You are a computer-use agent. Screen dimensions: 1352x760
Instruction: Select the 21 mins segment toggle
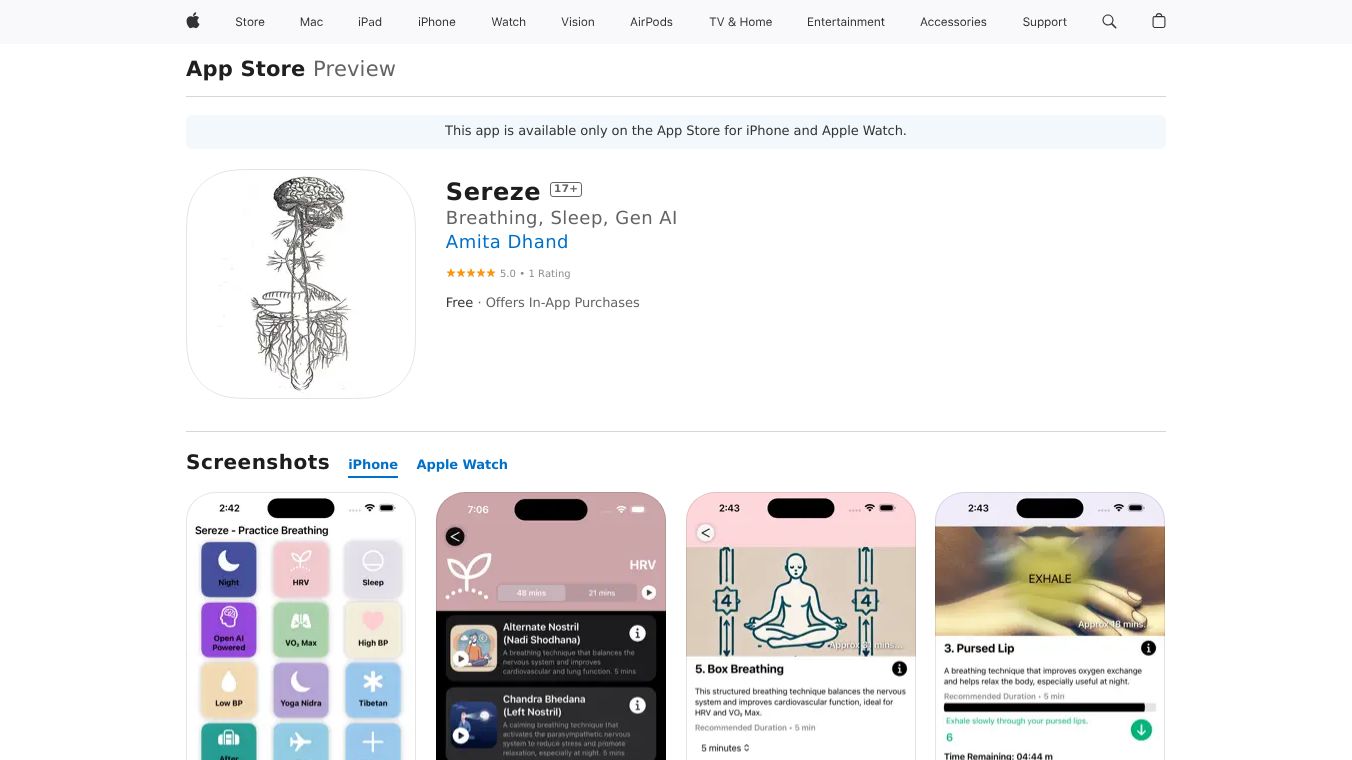point(602,593)
